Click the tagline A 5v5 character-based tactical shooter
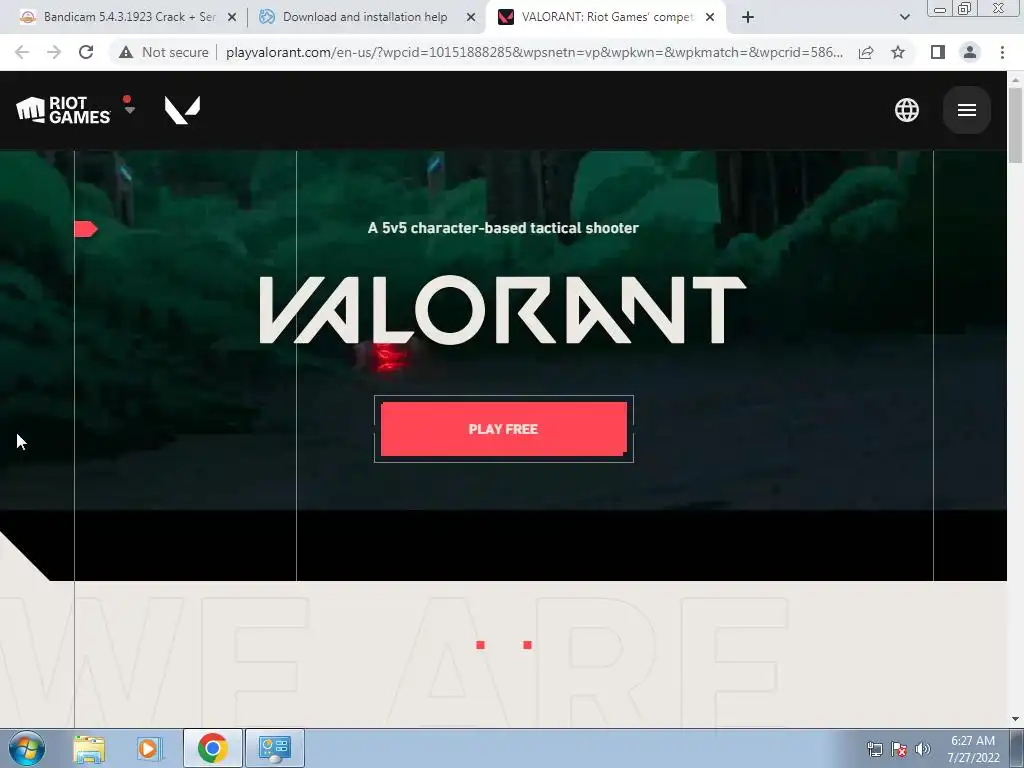The height and width of the screenshot is (768, 1024). click(503, 228)
